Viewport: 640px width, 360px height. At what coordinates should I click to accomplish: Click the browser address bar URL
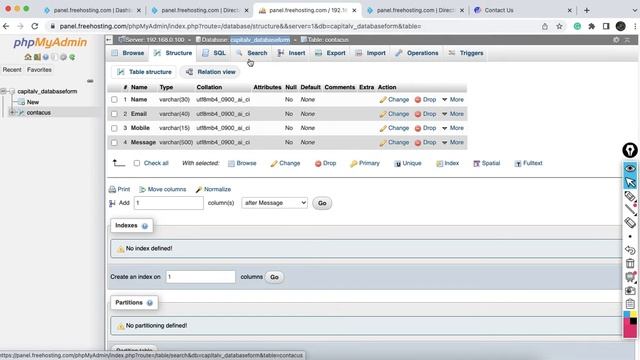click(x=240, y=26)
